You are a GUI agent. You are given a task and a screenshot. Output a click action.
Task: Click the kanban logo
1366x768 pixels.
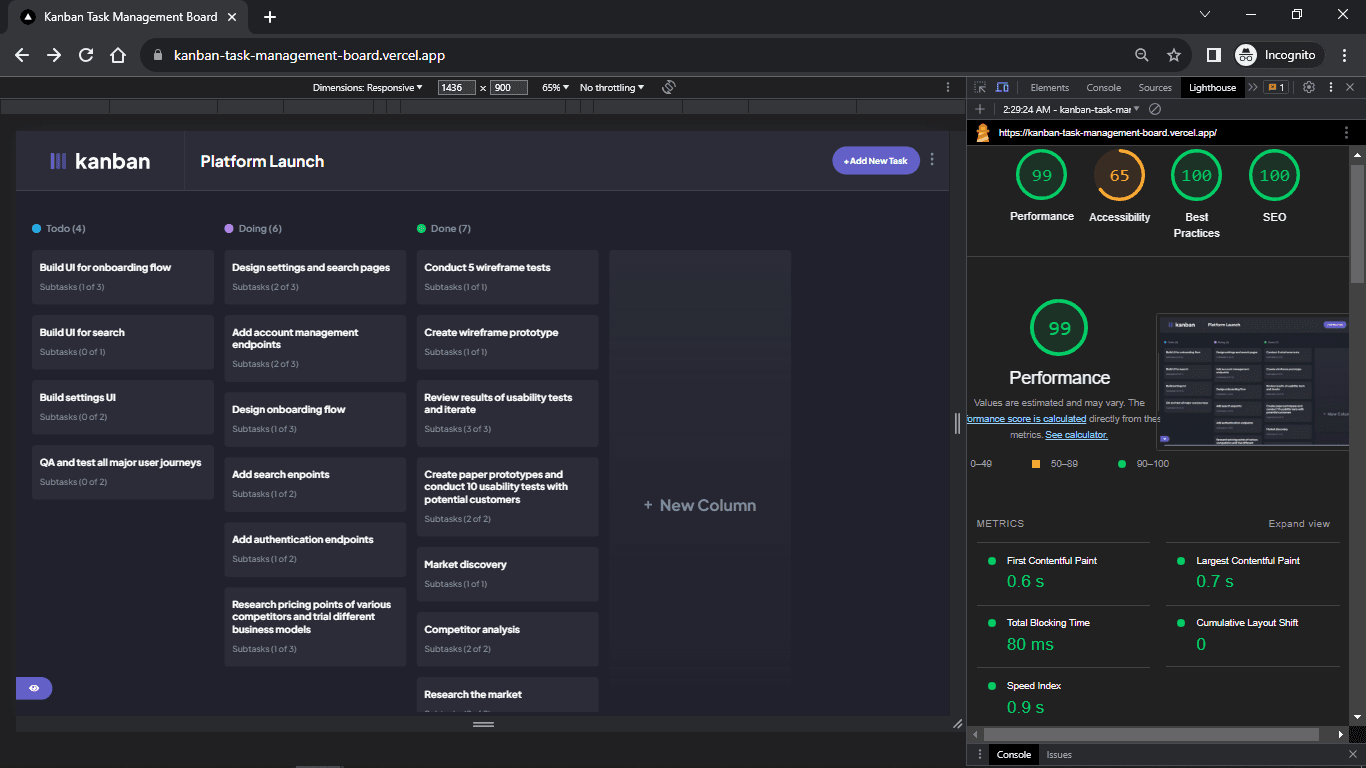point(100,161)
